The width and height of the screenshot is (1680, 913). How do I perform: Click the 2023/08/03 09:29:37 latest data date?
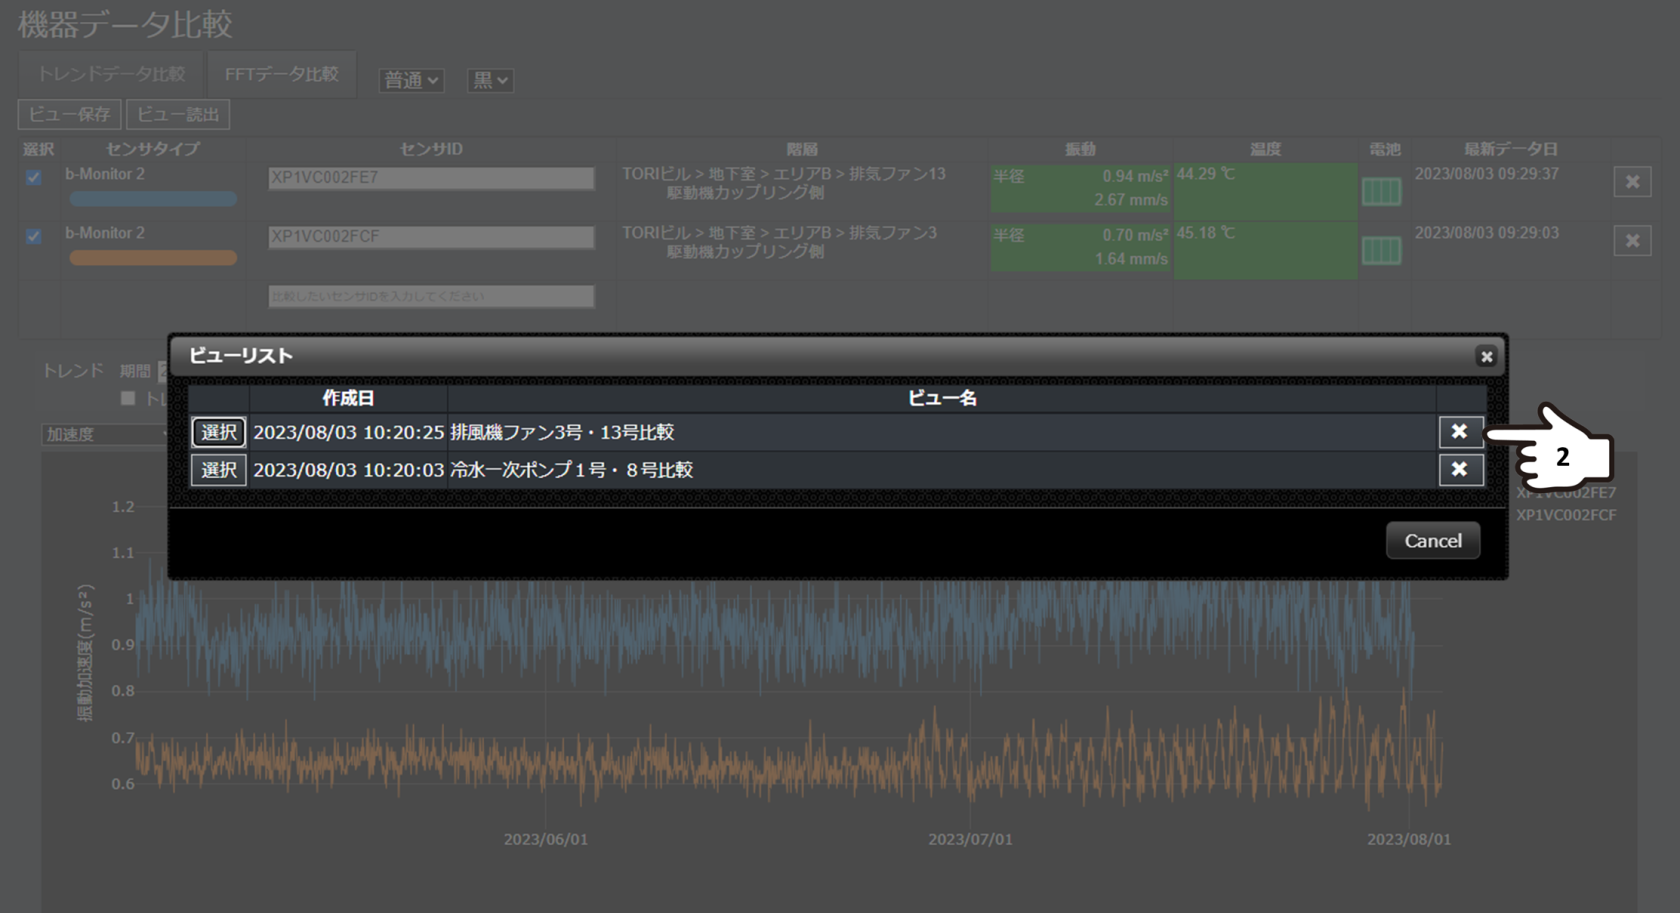(x=1487, y=174)
